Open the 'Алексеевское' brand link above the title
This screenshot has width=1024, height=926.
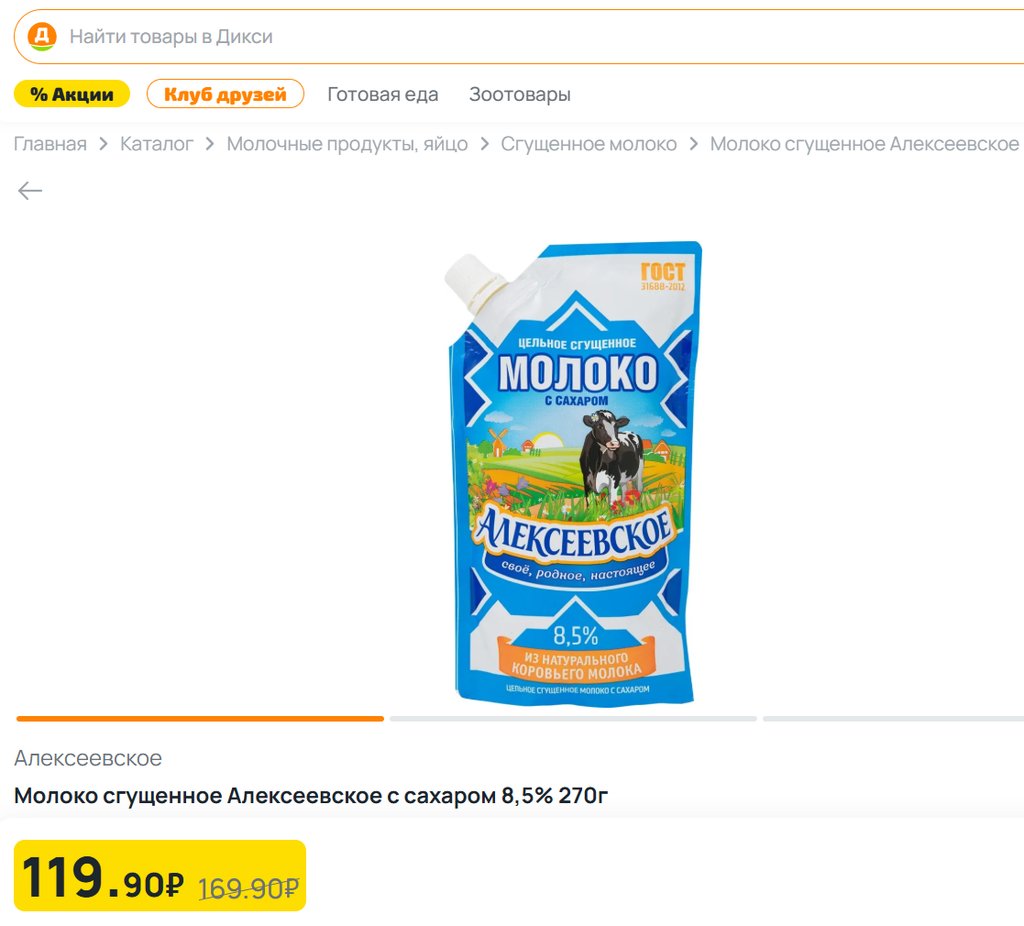[88, 758]
